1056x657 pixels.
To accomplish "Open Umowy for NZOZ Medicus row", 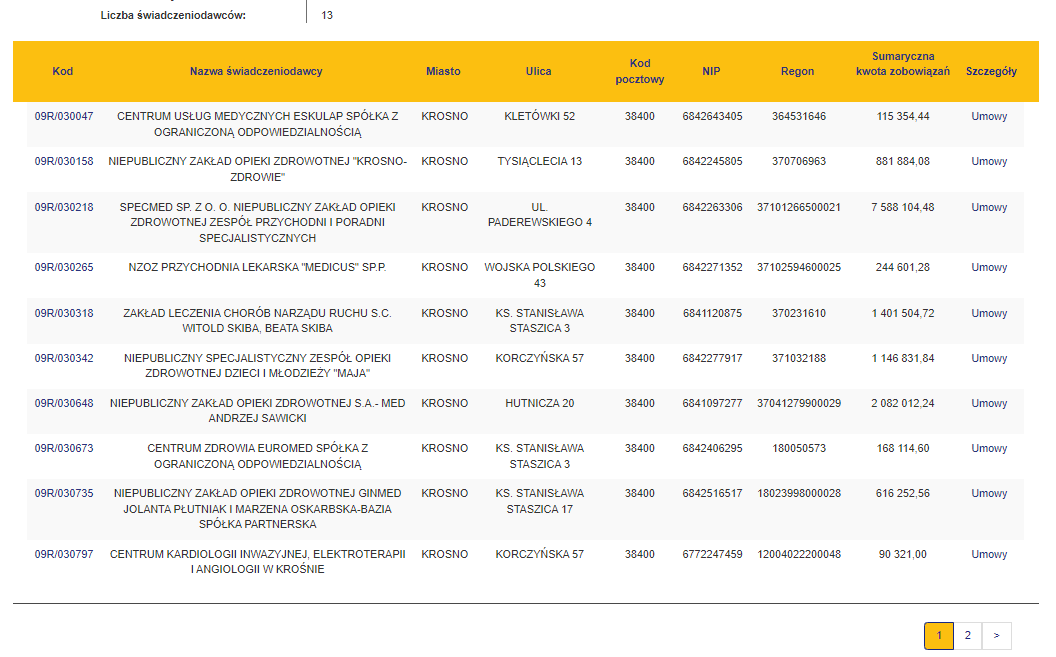I will point(989,267).
